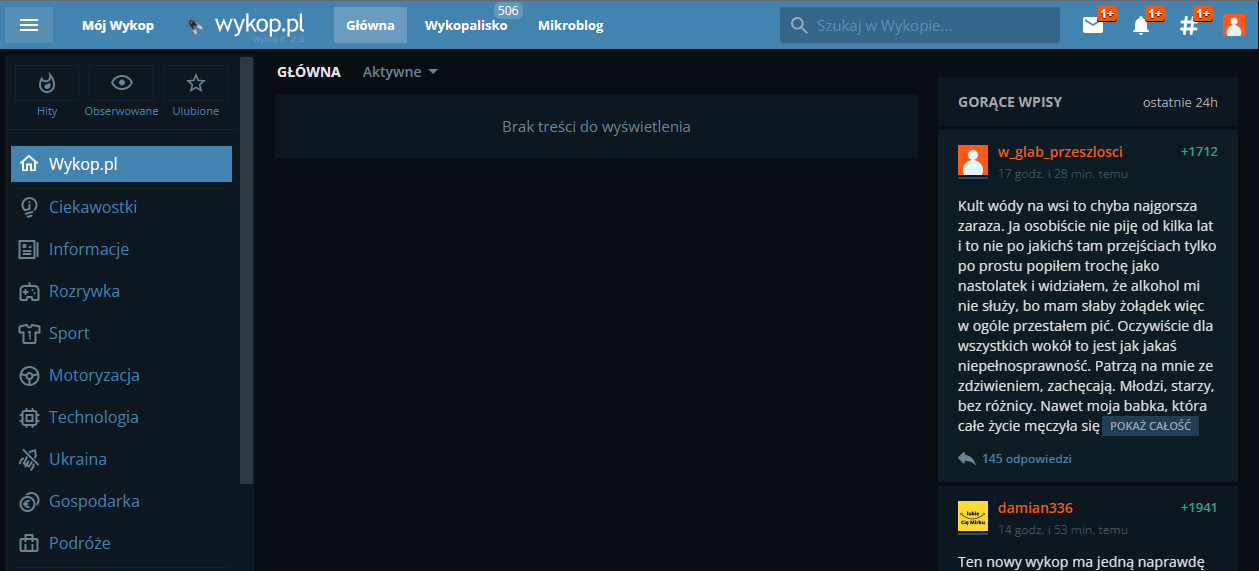Open Hity flame icon

[x=47, y=83]
